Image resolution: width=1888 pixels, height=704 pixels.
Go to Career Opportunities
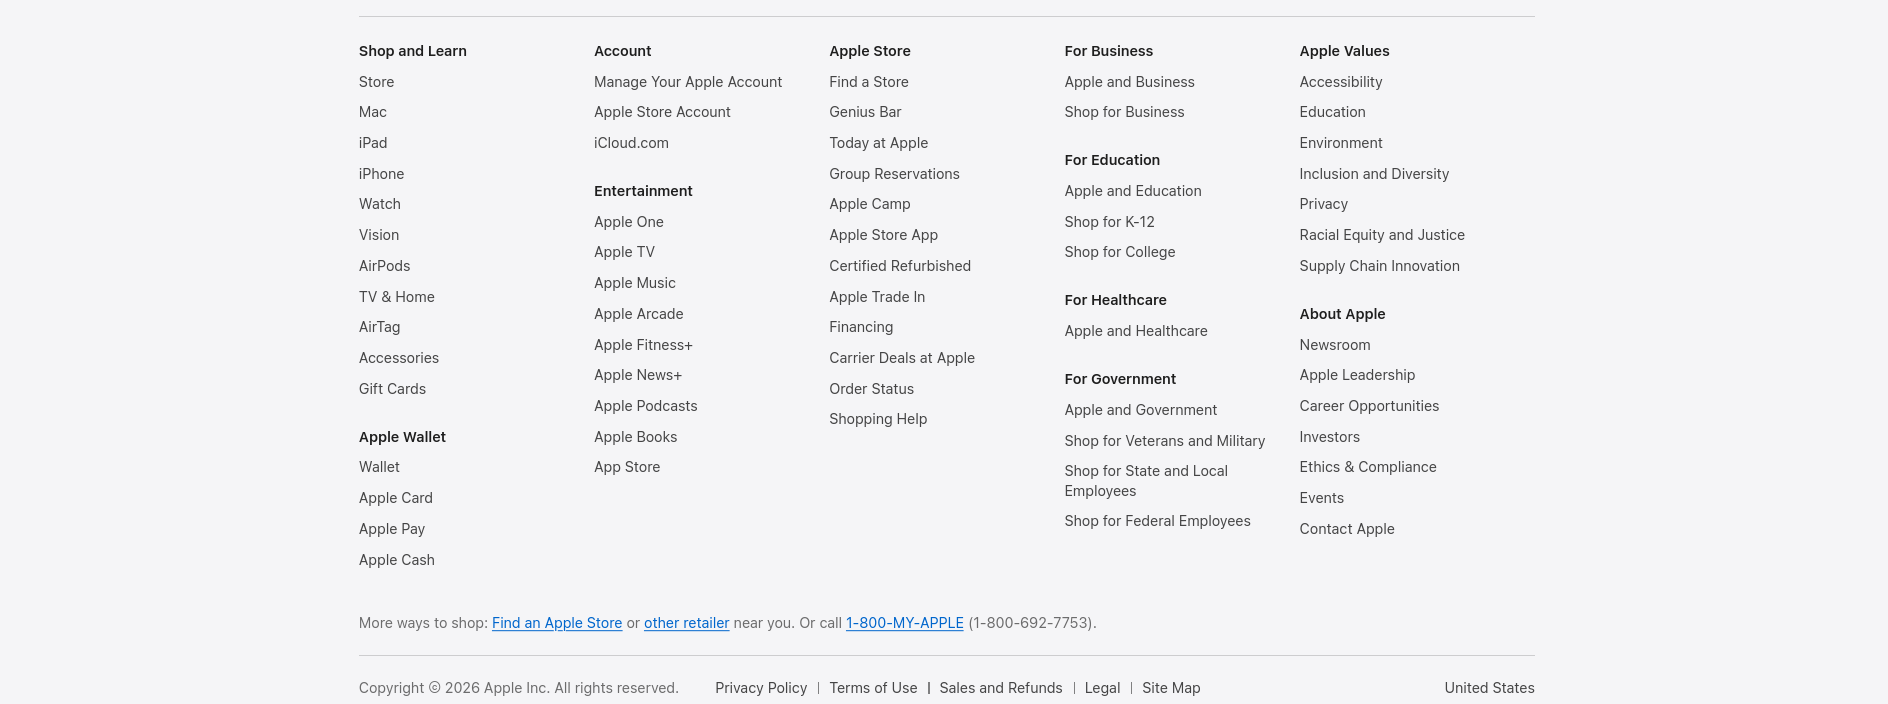pyautogui.click(x=1368, y=406)
